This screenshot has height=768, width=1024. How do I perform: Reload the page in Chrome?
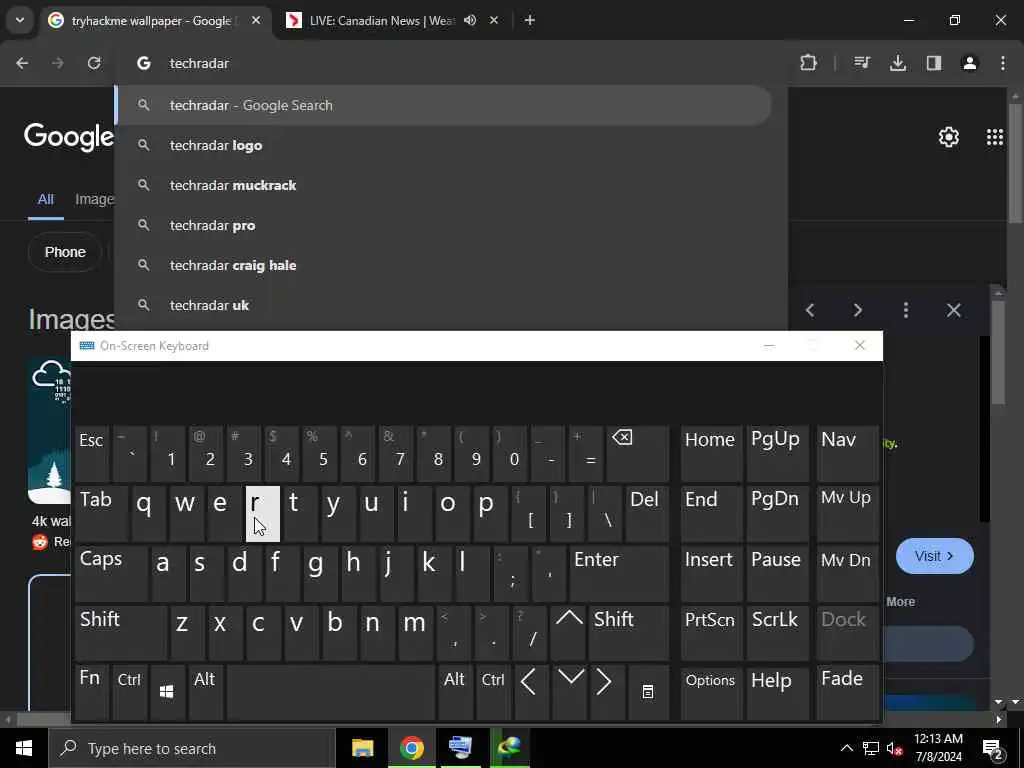click(x=94, y=63)
